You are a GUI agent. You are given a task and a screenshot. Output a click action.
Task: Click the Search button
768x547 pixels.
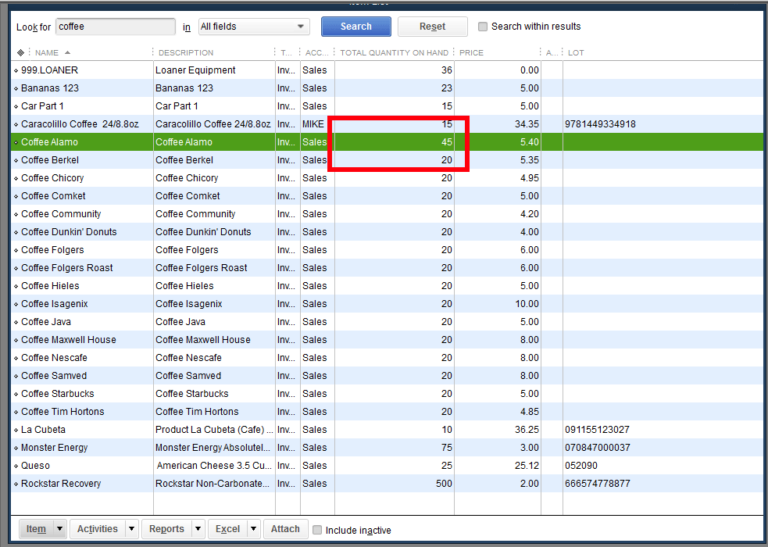tap(356, 26)
